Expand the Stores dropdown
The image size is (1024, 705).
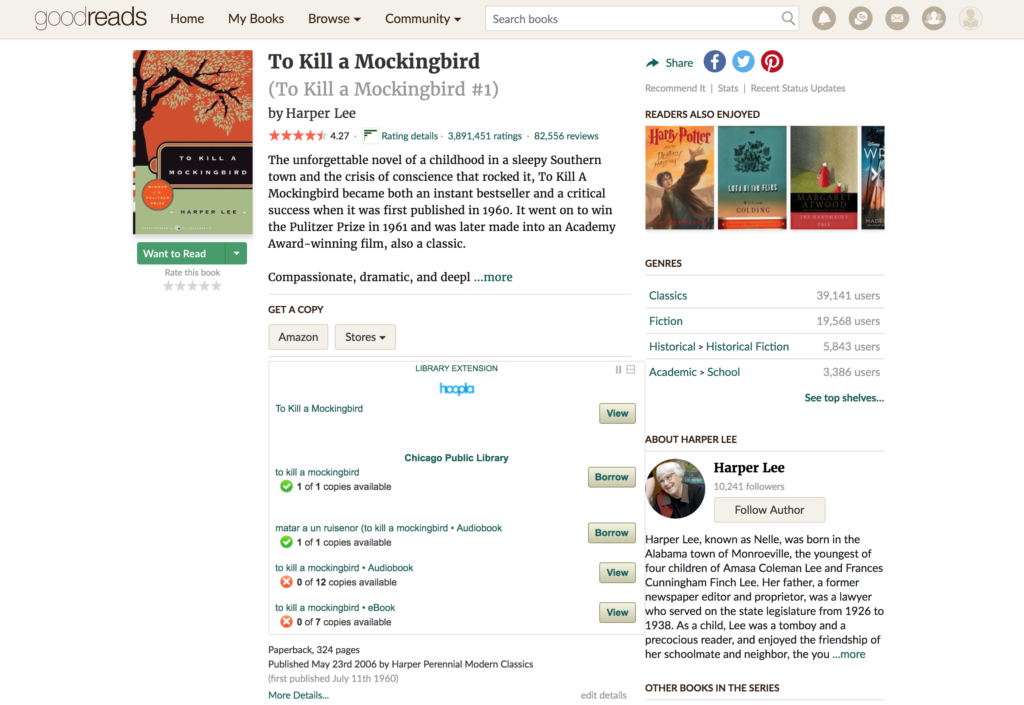[x=365, y=337]
